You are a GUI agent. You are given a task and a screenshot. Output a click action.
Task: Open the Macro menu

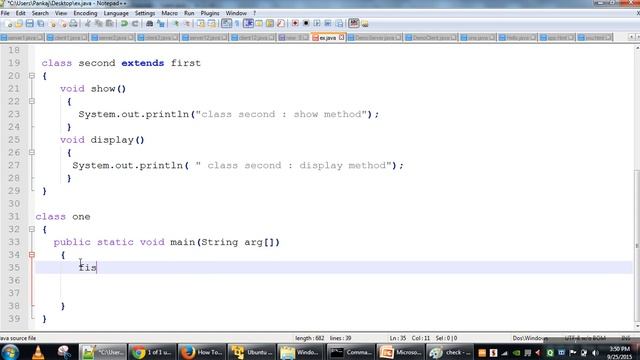coord(169,13)
